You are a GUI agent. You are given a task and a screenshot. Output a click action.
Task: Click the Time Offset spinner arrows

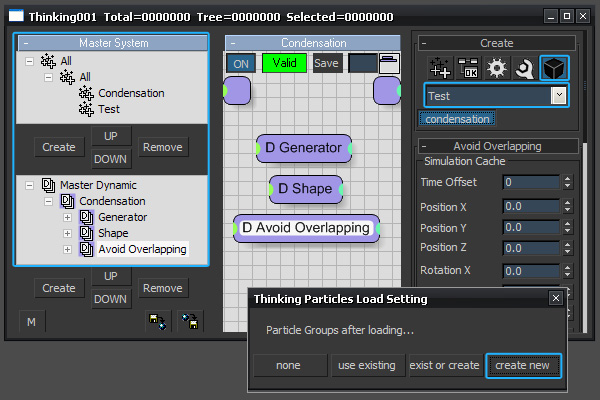pos(567,182)
